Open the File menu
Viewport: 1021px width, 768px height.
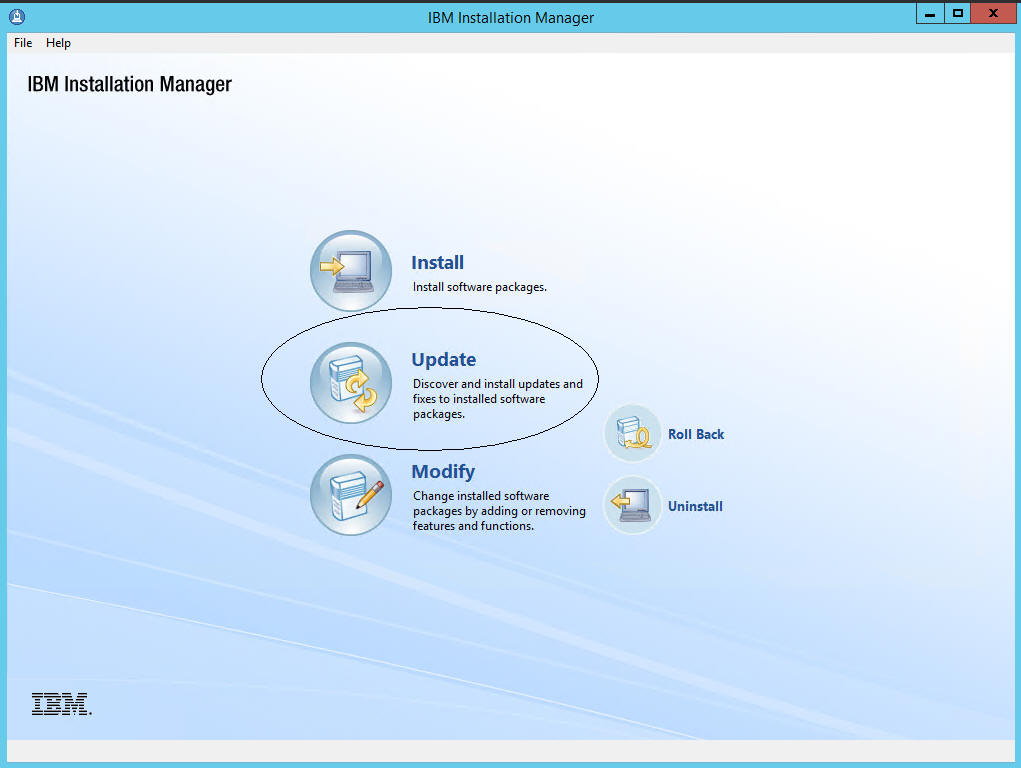23,43
